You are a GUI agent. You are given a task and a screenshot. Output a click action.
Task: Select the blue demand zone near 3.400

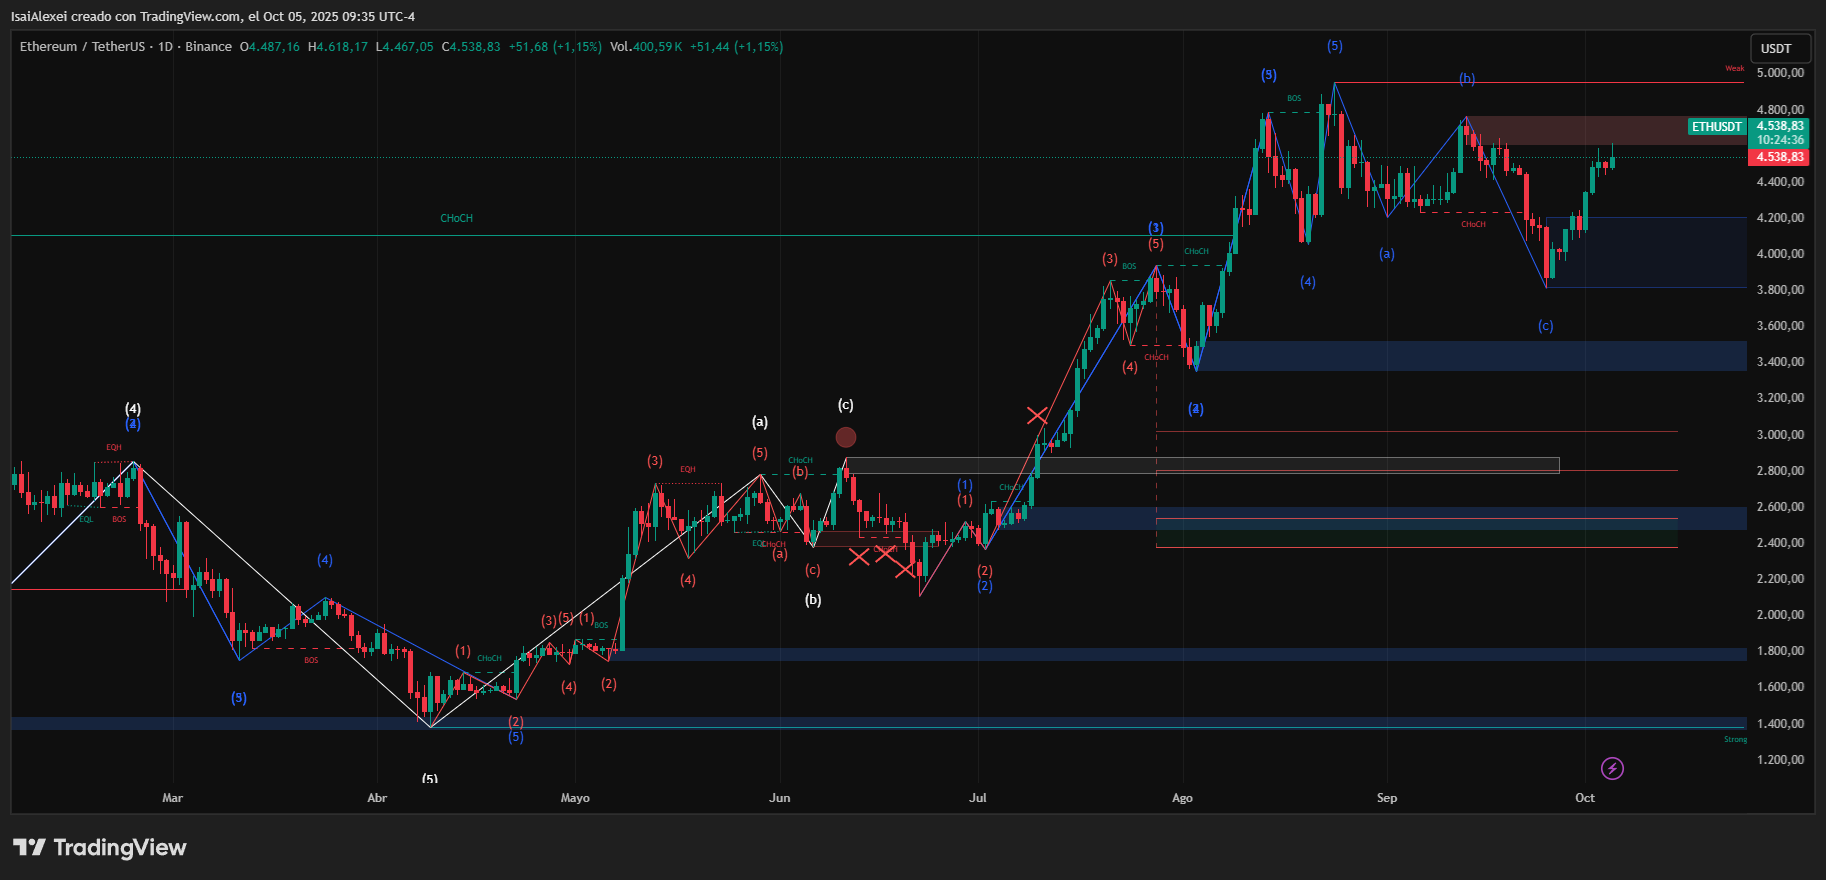(x=1470, y=356)
